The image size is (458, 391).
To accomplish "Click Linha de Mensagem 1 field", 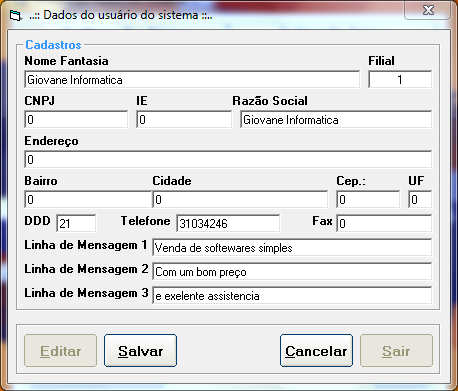I will [x=292, y=248].
